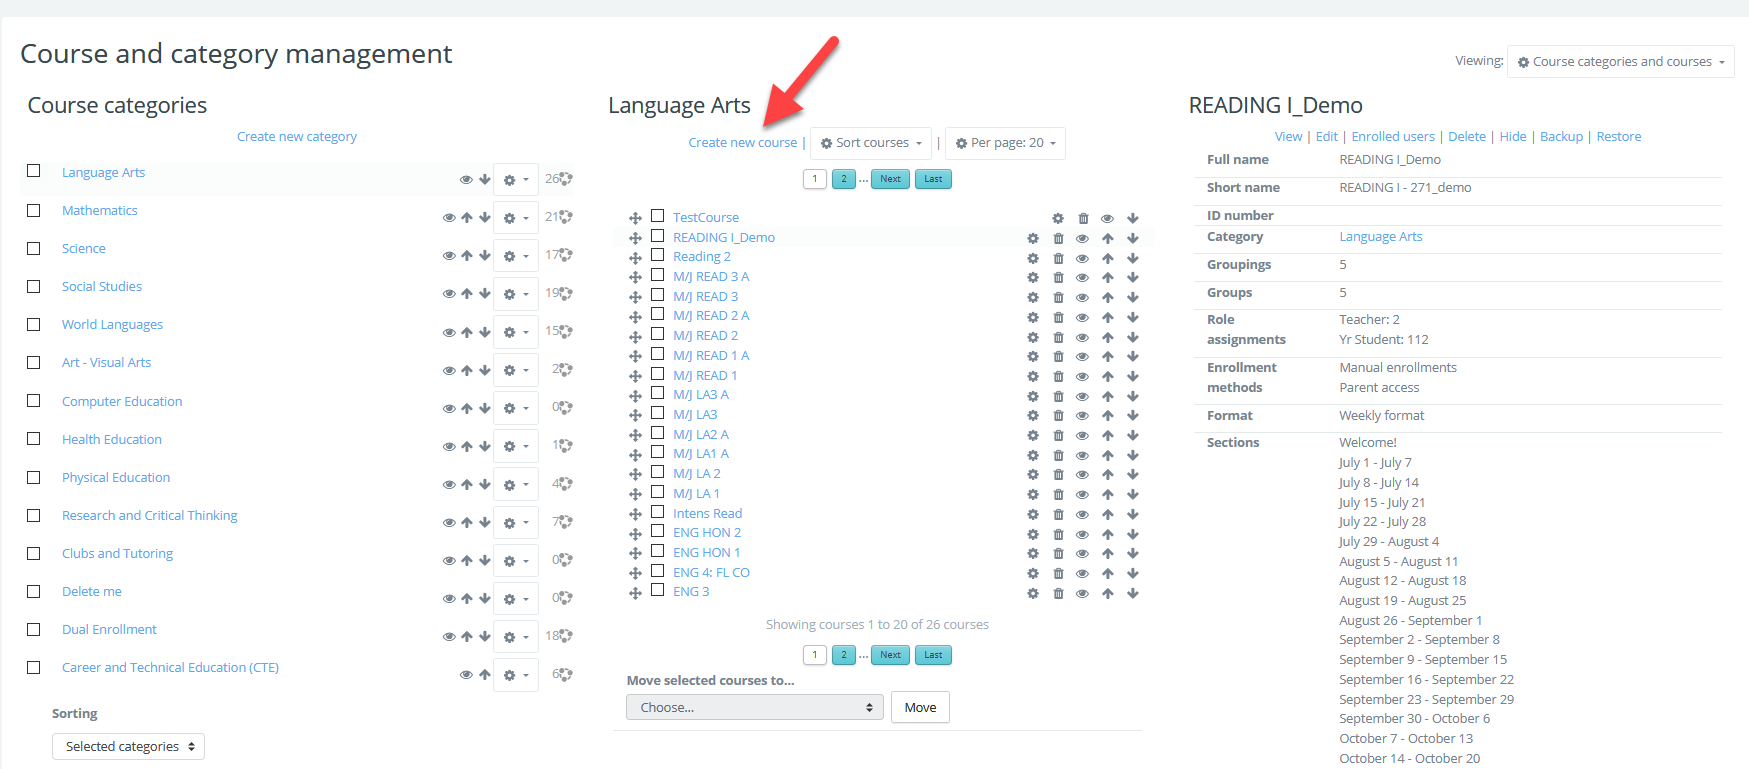Move Science category up with arrow

(x=467, y=255)
